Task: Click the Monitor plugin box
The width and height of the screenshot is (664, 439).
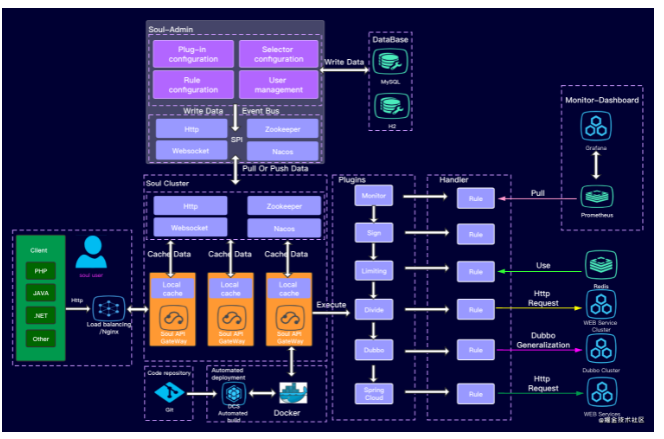Action: click(374, 196)
